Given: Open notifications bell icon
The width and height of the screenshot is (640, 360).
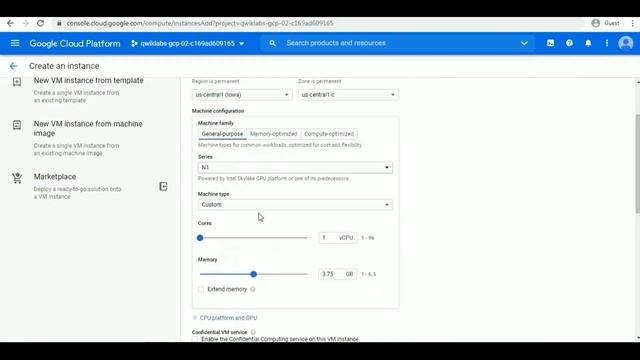Looking at the screenshot, I should pyautogui.click(x=588, y=43).
